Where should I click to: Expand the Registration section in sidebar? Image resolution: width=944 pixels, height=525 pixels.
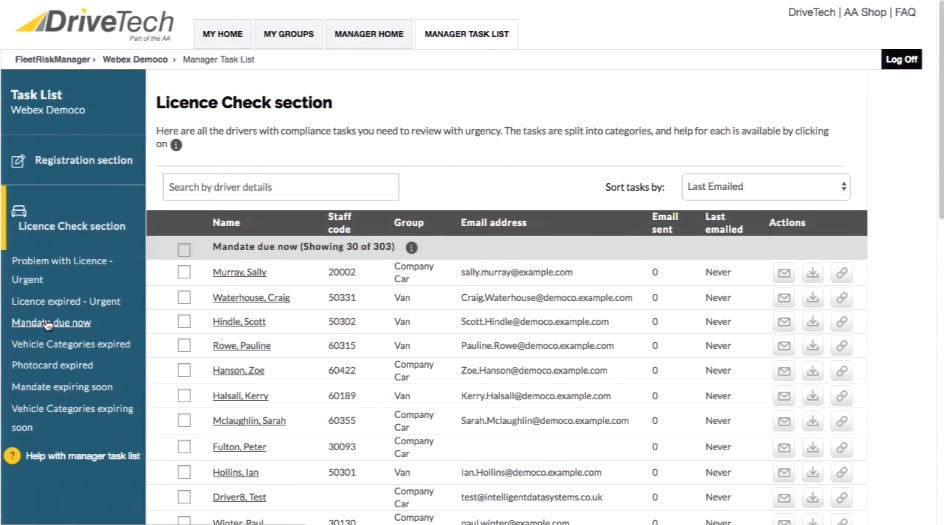[x=73, y=161]
